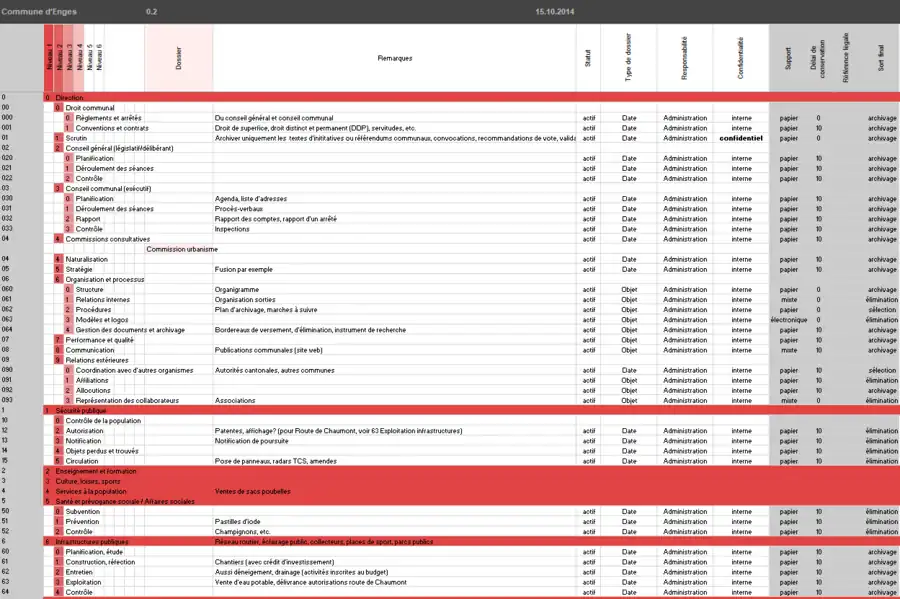The image size is (900, 599).
Task: Select the Organigramme remark cell
Action: (236, 289)
